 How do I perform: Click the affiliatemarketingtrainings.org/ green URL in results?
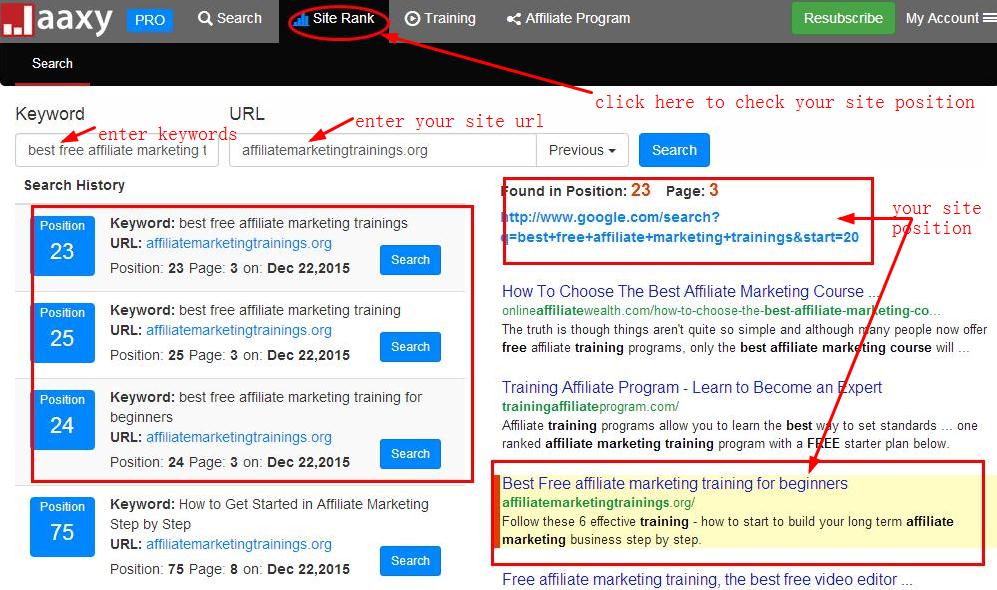[x=598, y=503]
